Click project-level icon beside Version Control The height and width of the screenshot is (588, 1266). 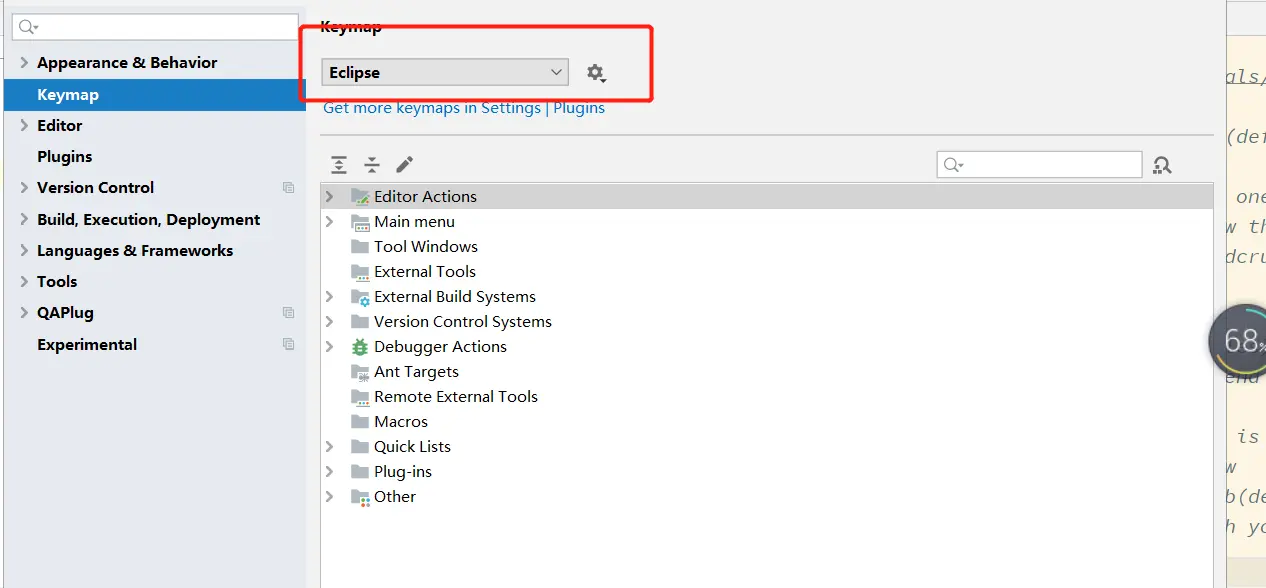click(x=289, y=187)
